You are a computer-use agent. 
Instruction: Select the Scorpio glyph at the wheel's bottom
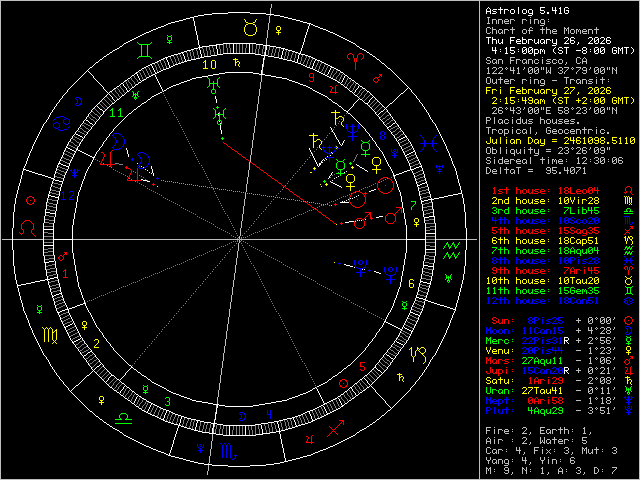pyautogui.click(x=228, y=453)
